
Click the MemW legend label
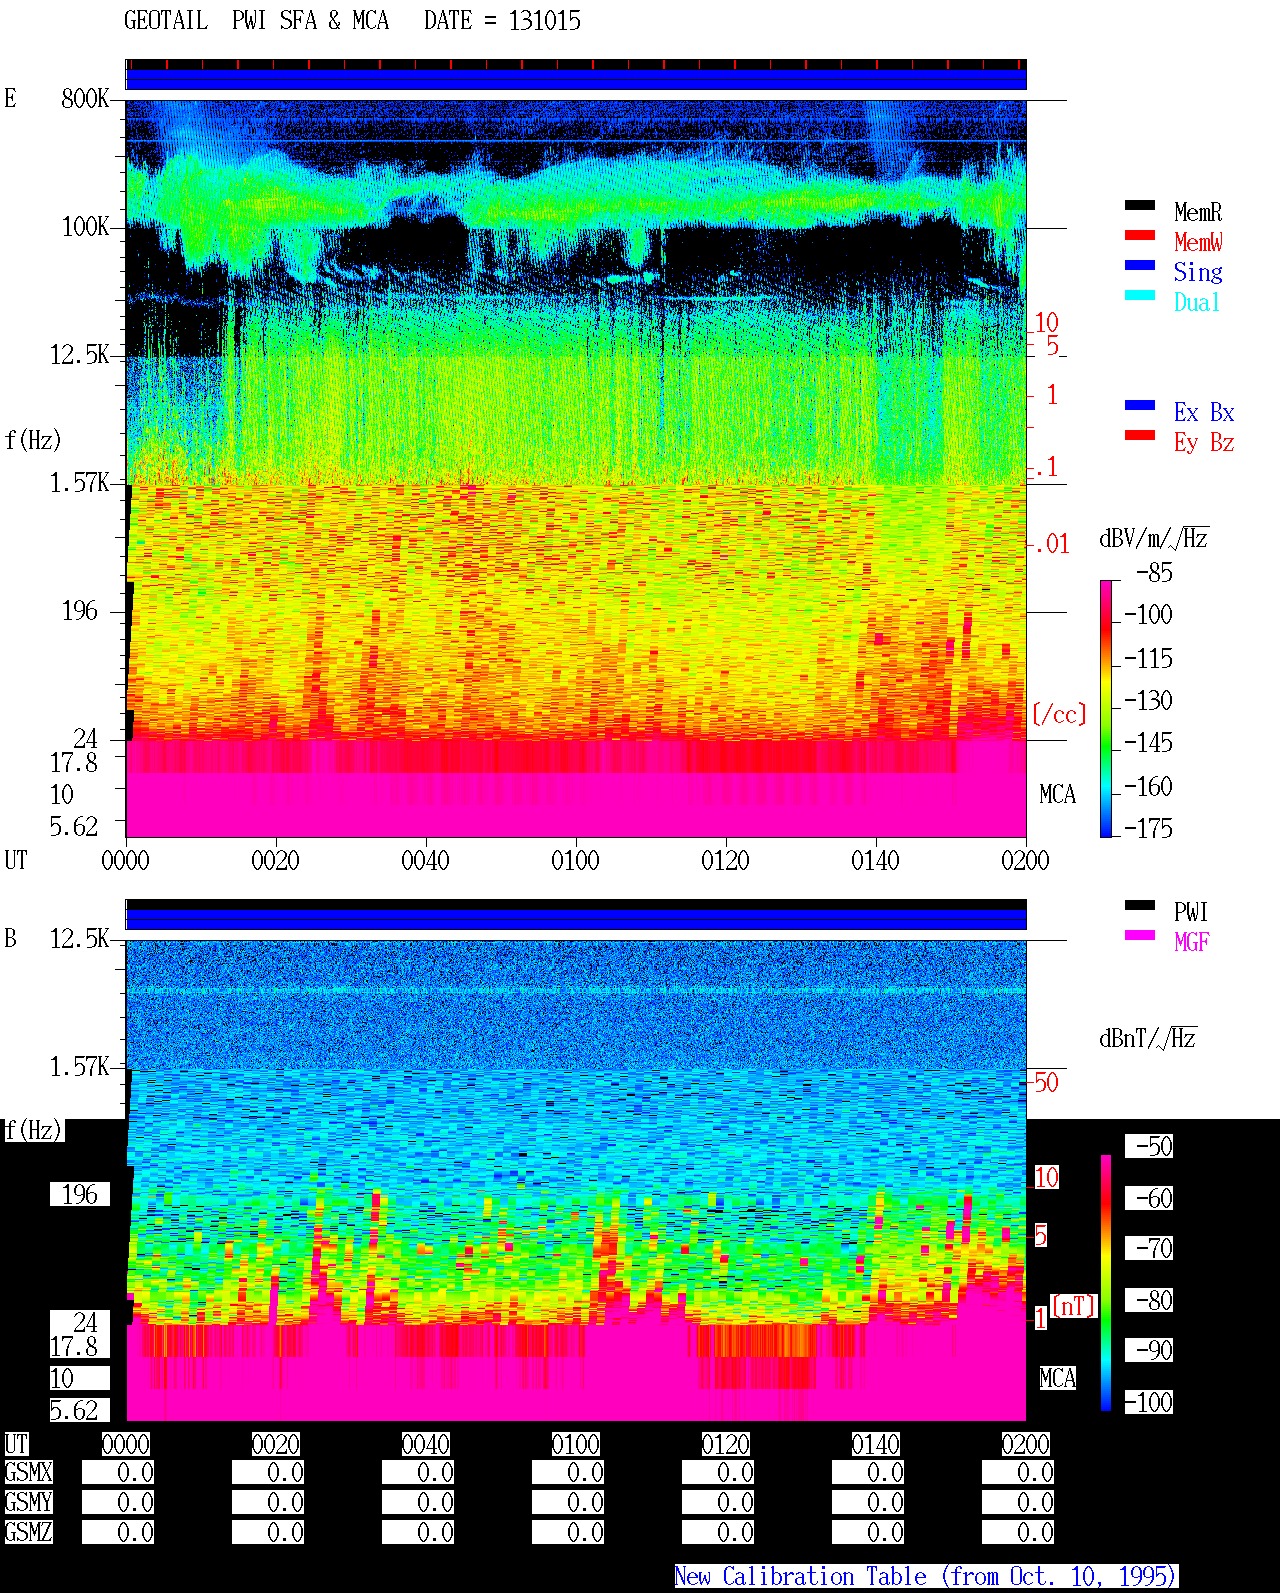1198,242
